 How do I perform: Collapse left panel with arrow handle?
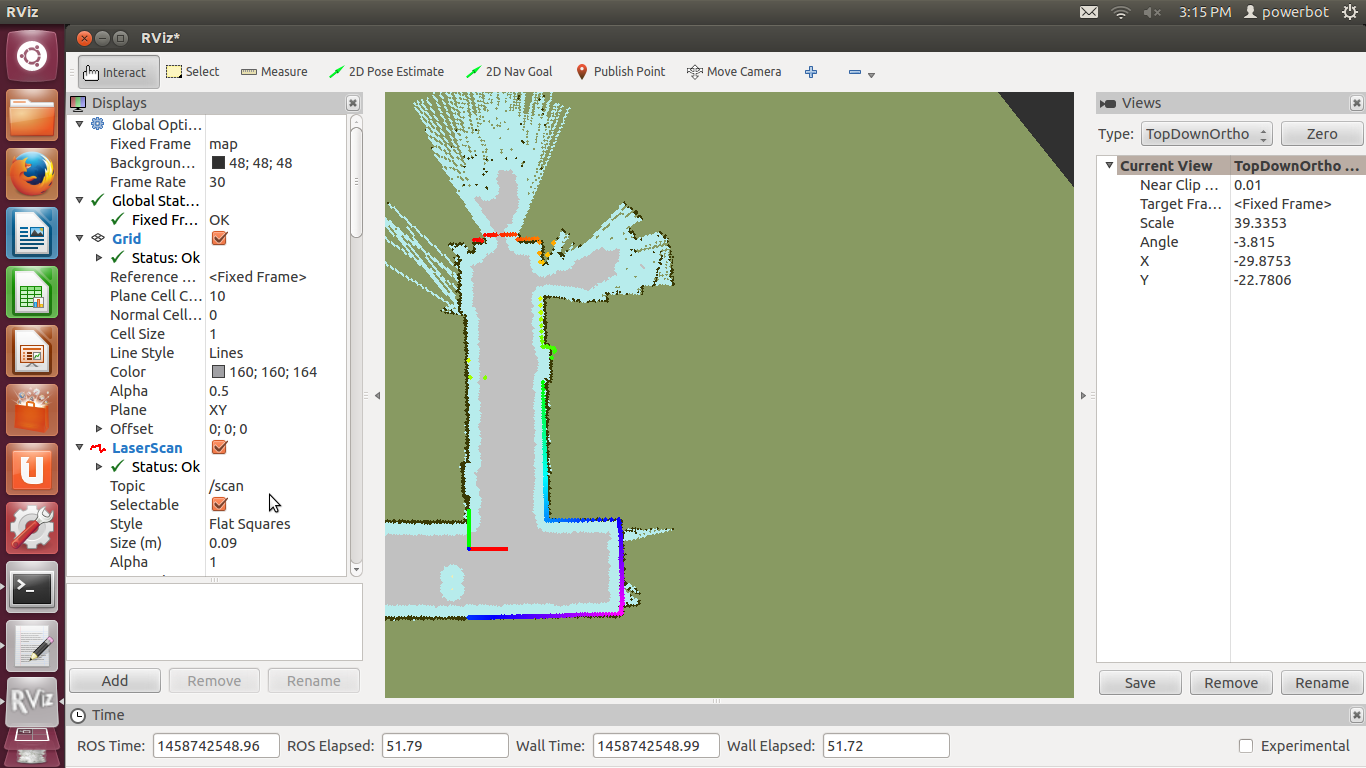pyautogui.click(x=377, y=396)
